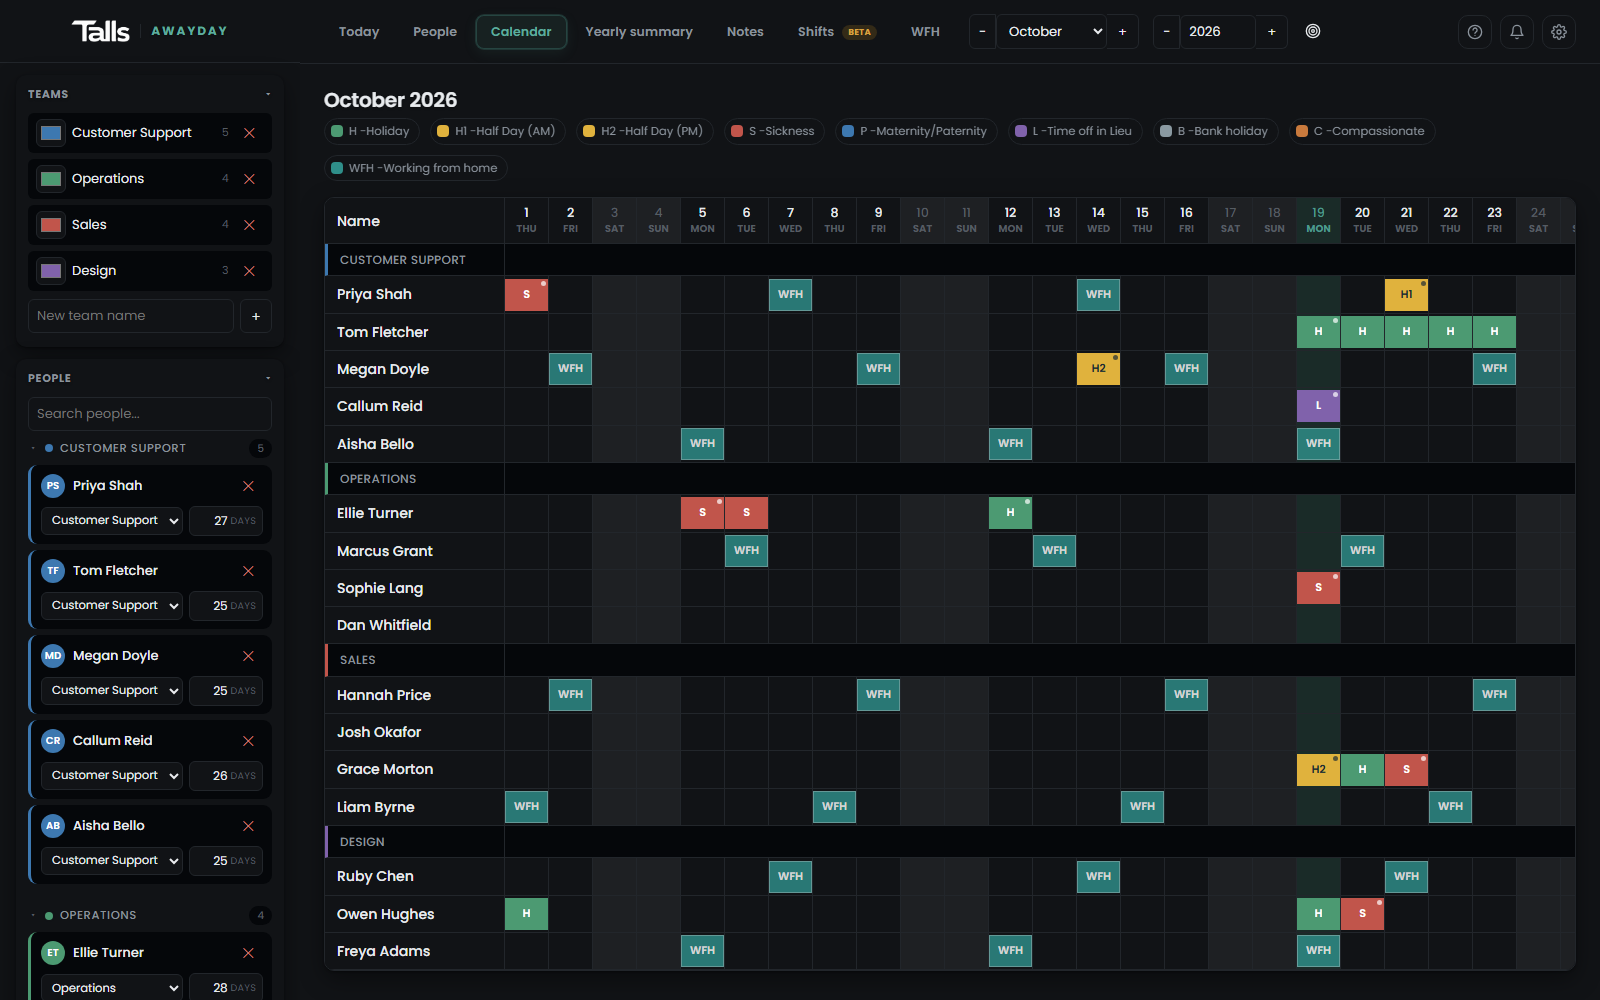1600x1000 pixels.
Task: Open Megan Doyle's team dropdown
Action: coord(111,691)
